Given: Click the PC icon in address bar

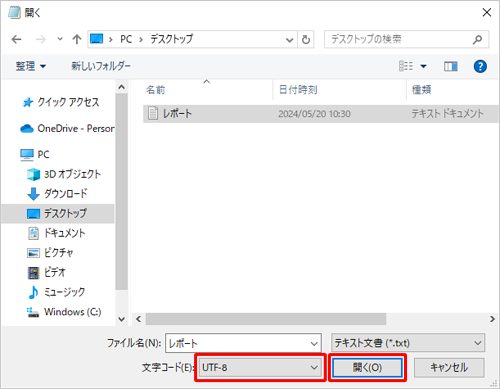Looking at the screenshot, I should point(97,39).
